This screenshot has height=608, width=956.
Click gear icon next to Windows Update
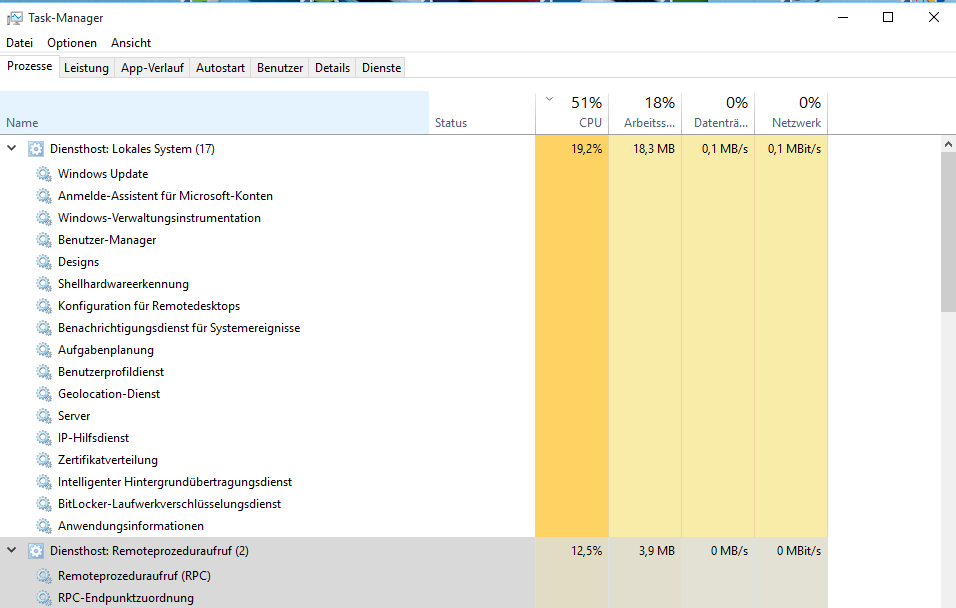pyautogui.click(x=43, y=174)
